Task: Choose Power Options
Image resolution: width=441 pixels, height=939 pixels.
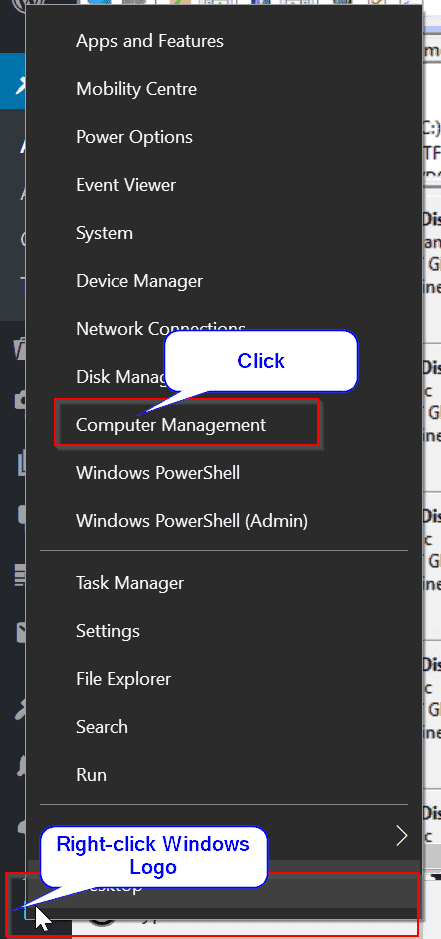Action: 134,137
